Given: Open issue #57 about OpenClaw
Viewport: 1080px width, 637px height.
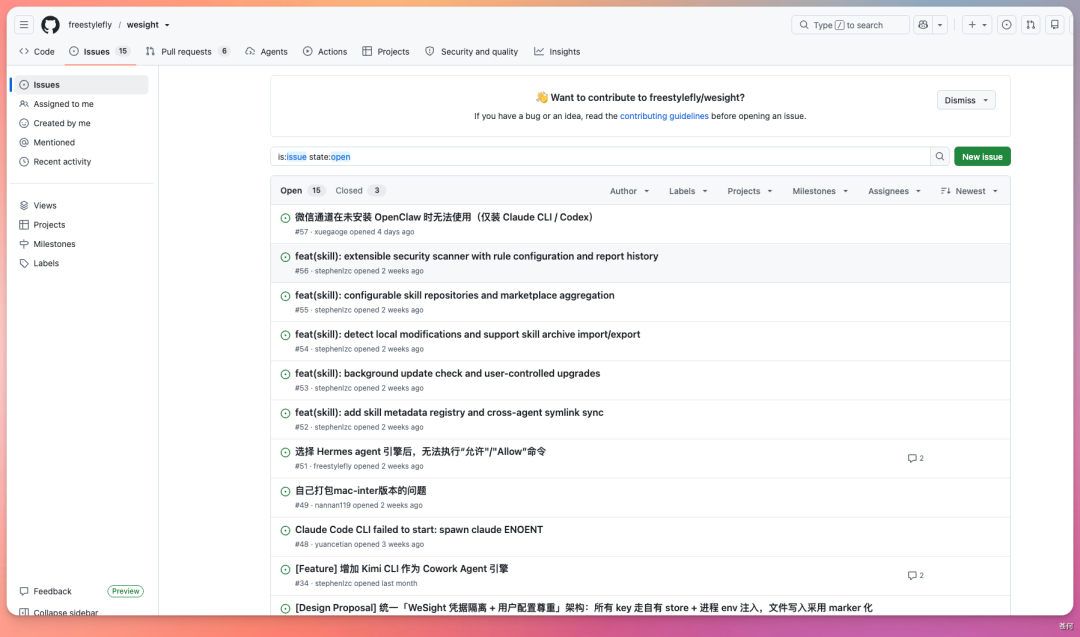Looking at the screenshot, I should tap(444, 217).
